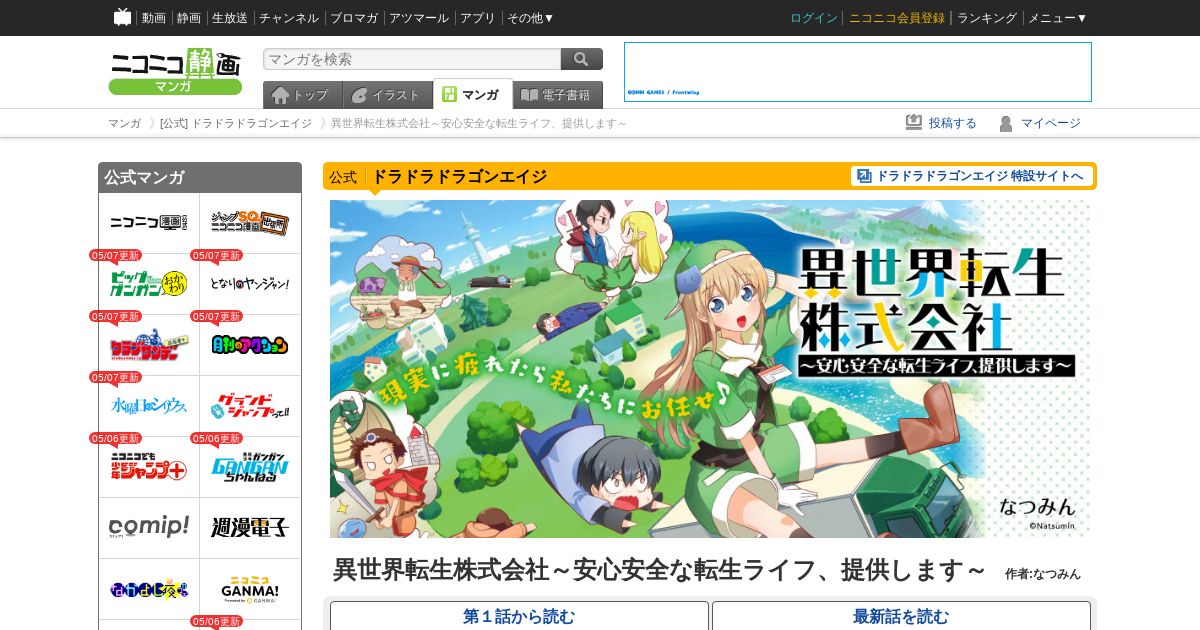Open the 水曜日のシリウス logo
This screenshot has width=1200, height=630.
[149, 406]
